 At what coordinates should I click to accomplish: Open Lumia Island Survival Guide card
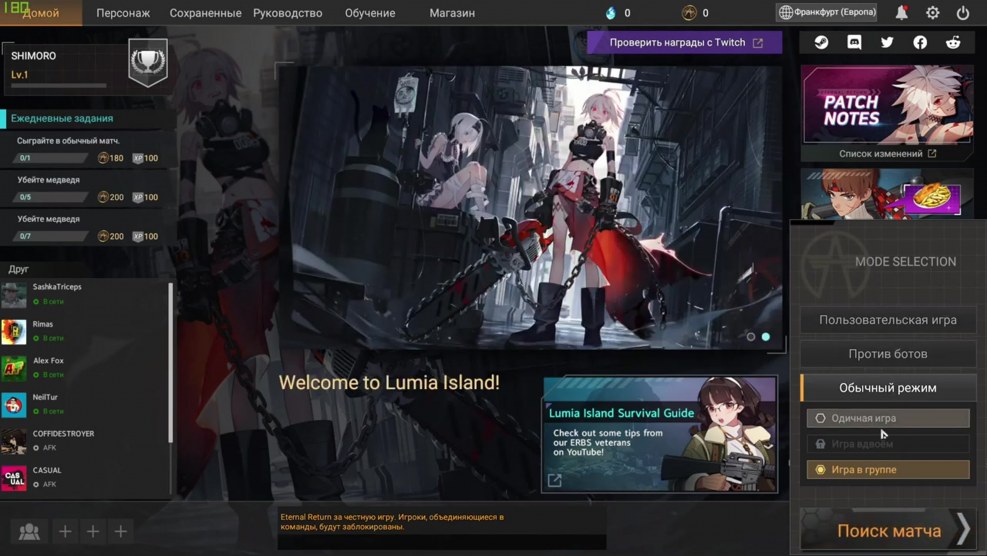point(660,434)
